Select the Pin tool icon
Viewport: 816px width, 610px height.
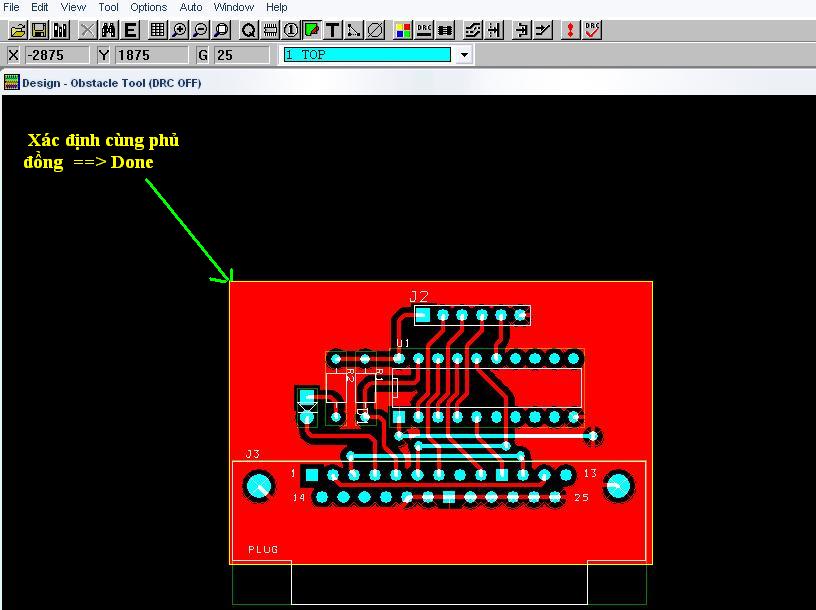291,31
